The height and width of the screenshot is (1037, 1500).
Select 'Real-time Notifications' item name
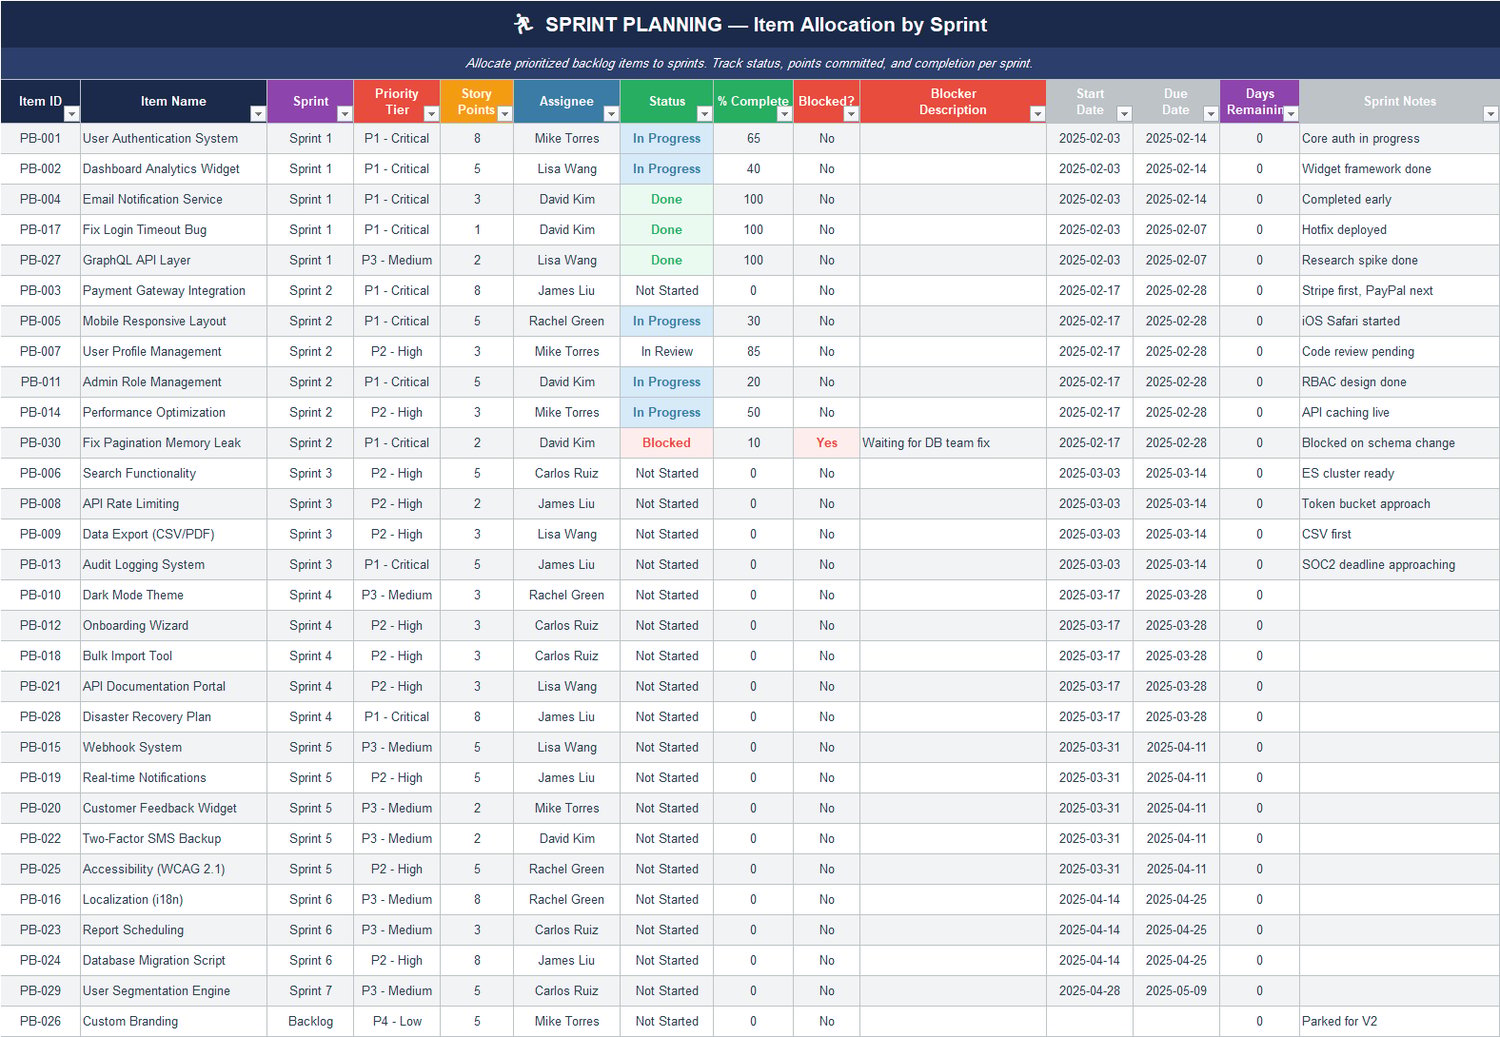[173, 777]
